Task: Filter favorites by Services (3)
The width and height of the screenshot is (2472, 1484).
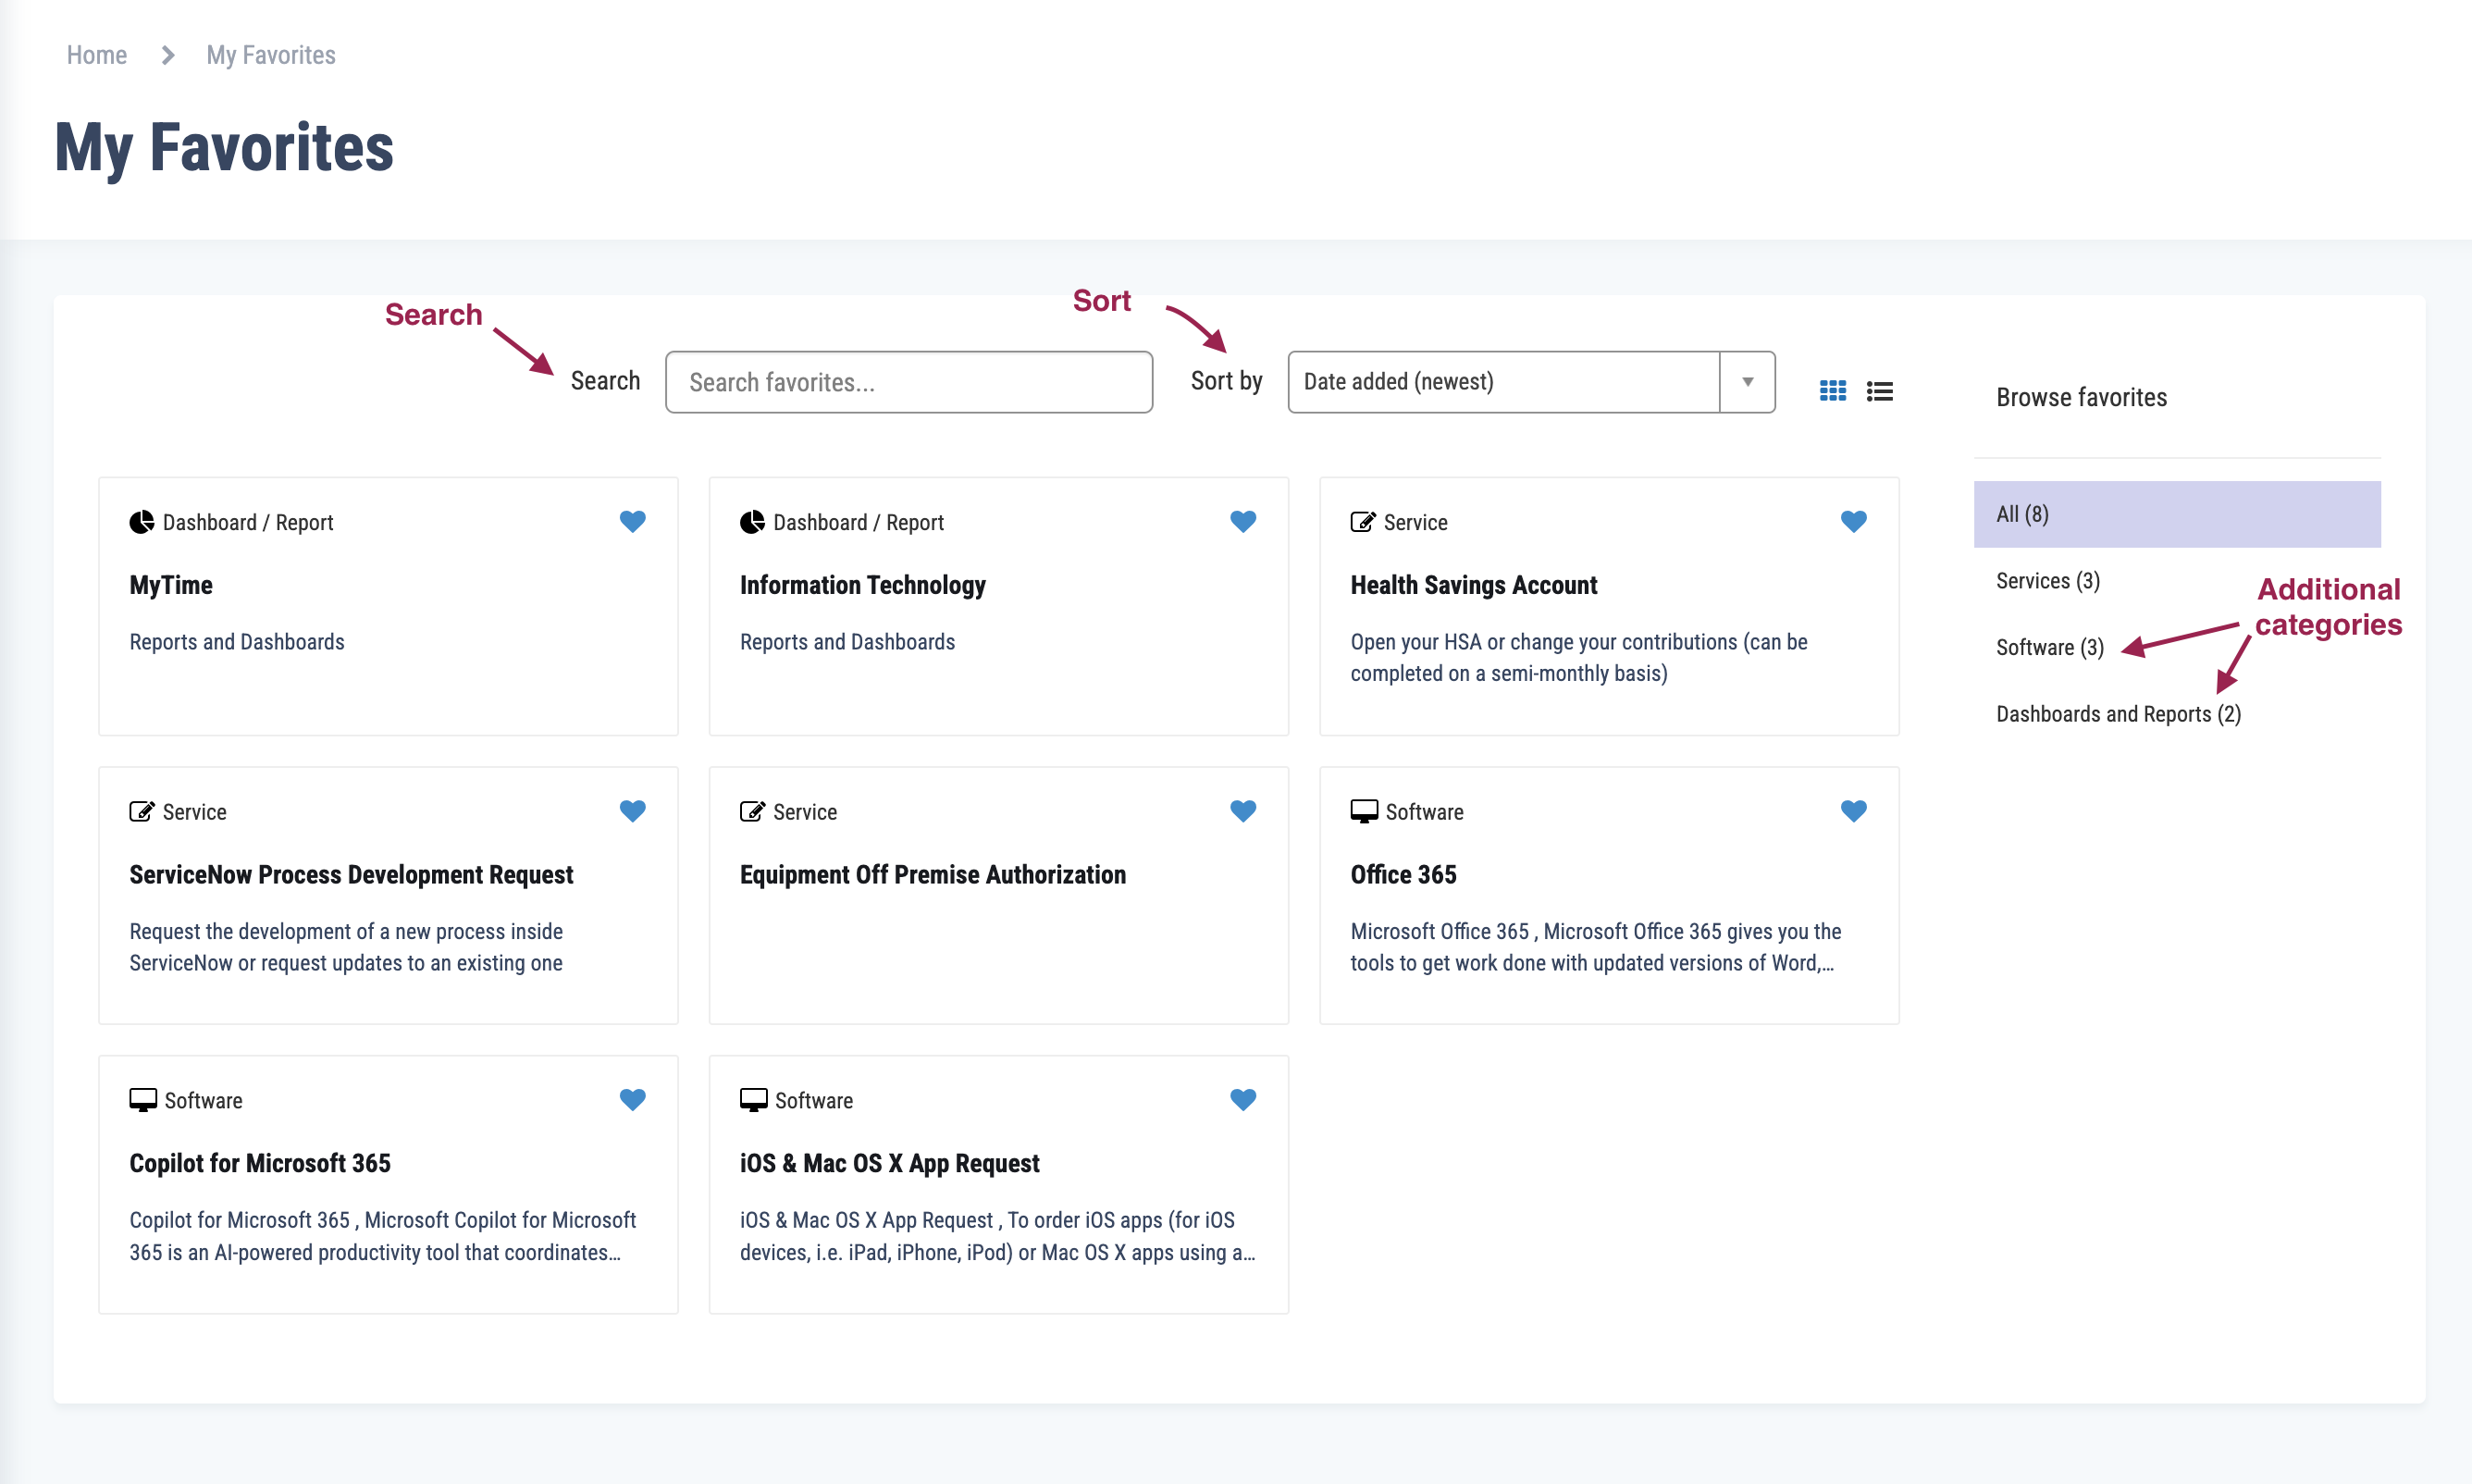Action: (x=2047, y=581)
